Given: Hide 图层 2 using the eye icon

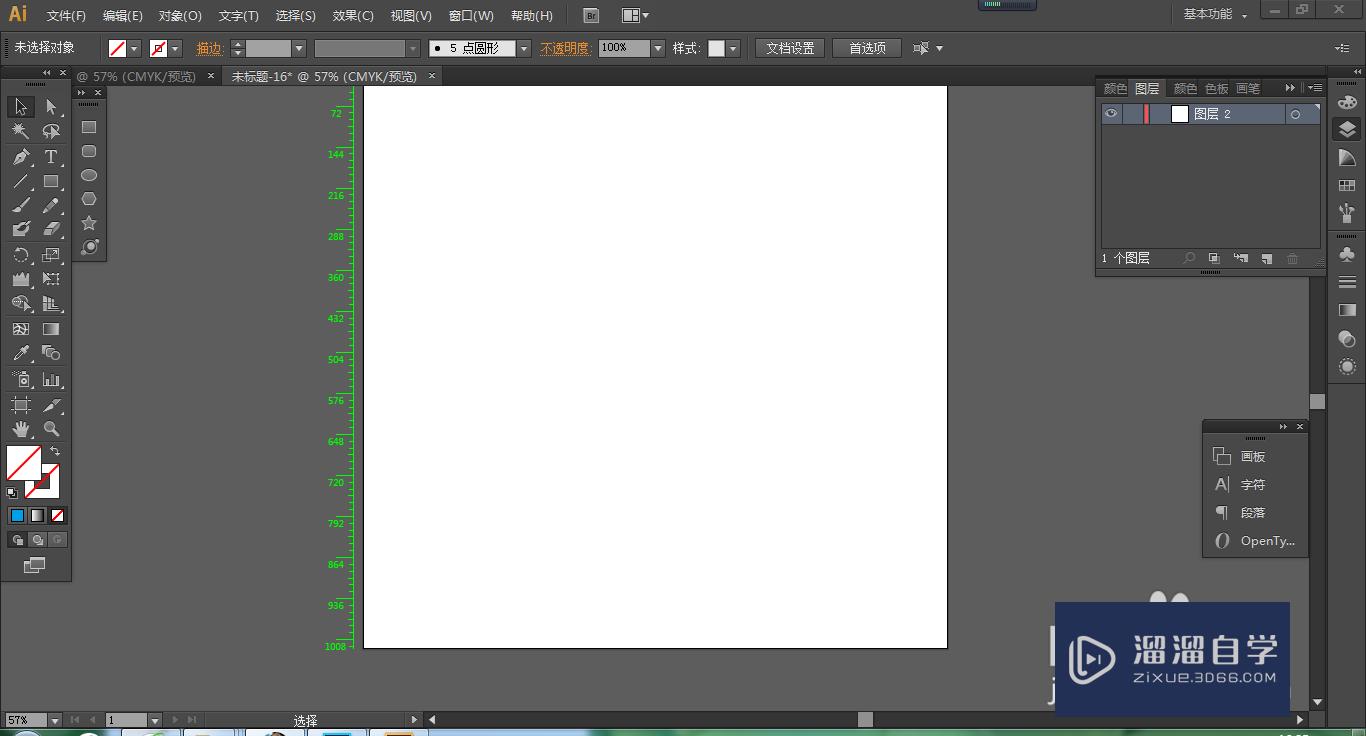Looking at the screenshot, I should click(x=1111, y=114).
